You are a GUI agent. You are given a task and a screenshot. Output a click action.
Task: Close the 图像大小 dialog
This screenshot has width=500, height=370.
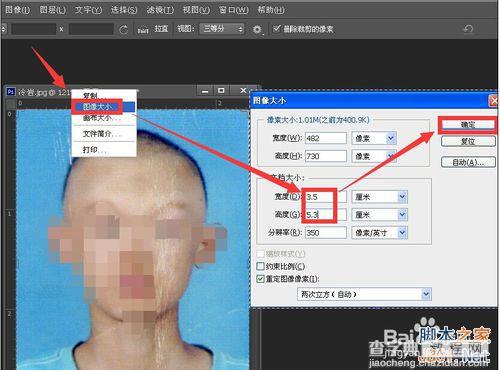click(493, 101)
